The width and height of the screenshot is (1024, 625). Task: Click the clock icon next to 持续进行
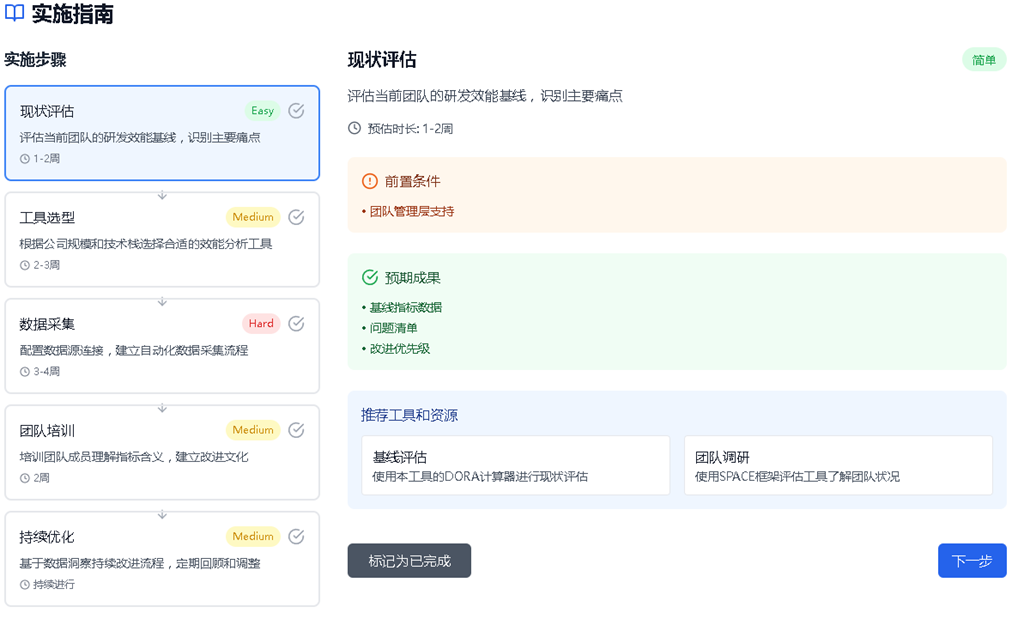click(x=25, y=585)
